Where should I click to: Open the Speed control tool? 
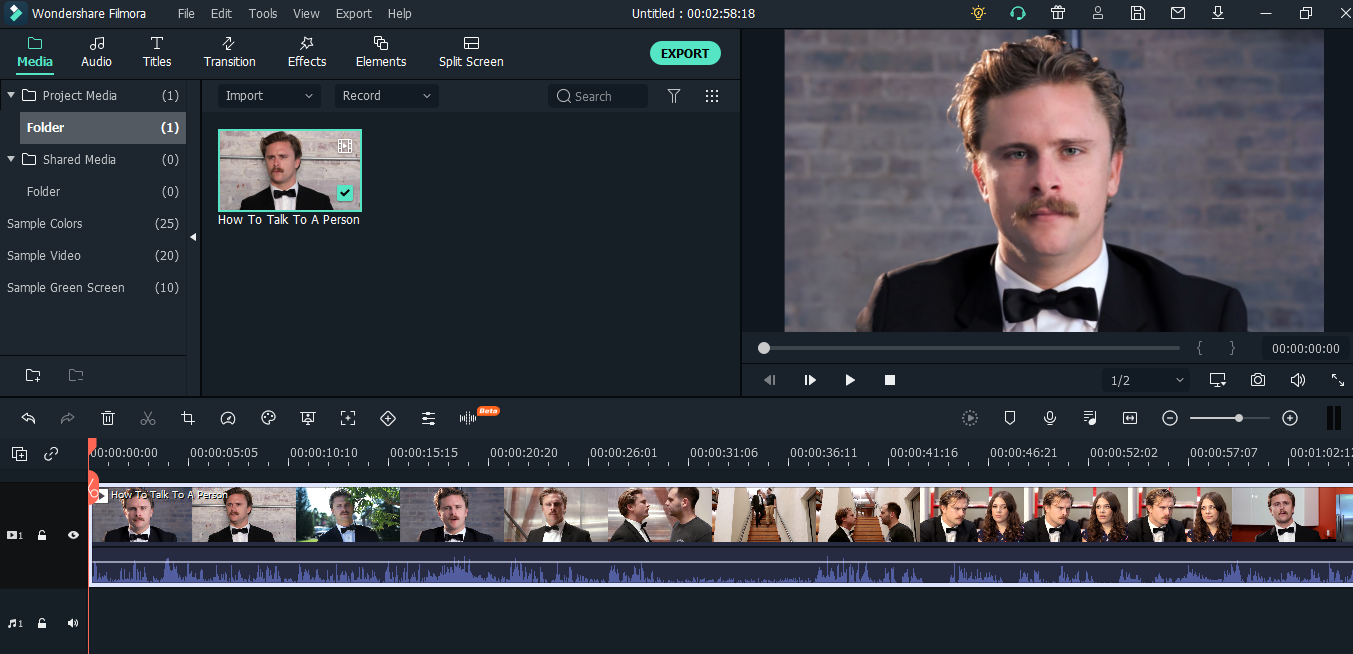228,418
